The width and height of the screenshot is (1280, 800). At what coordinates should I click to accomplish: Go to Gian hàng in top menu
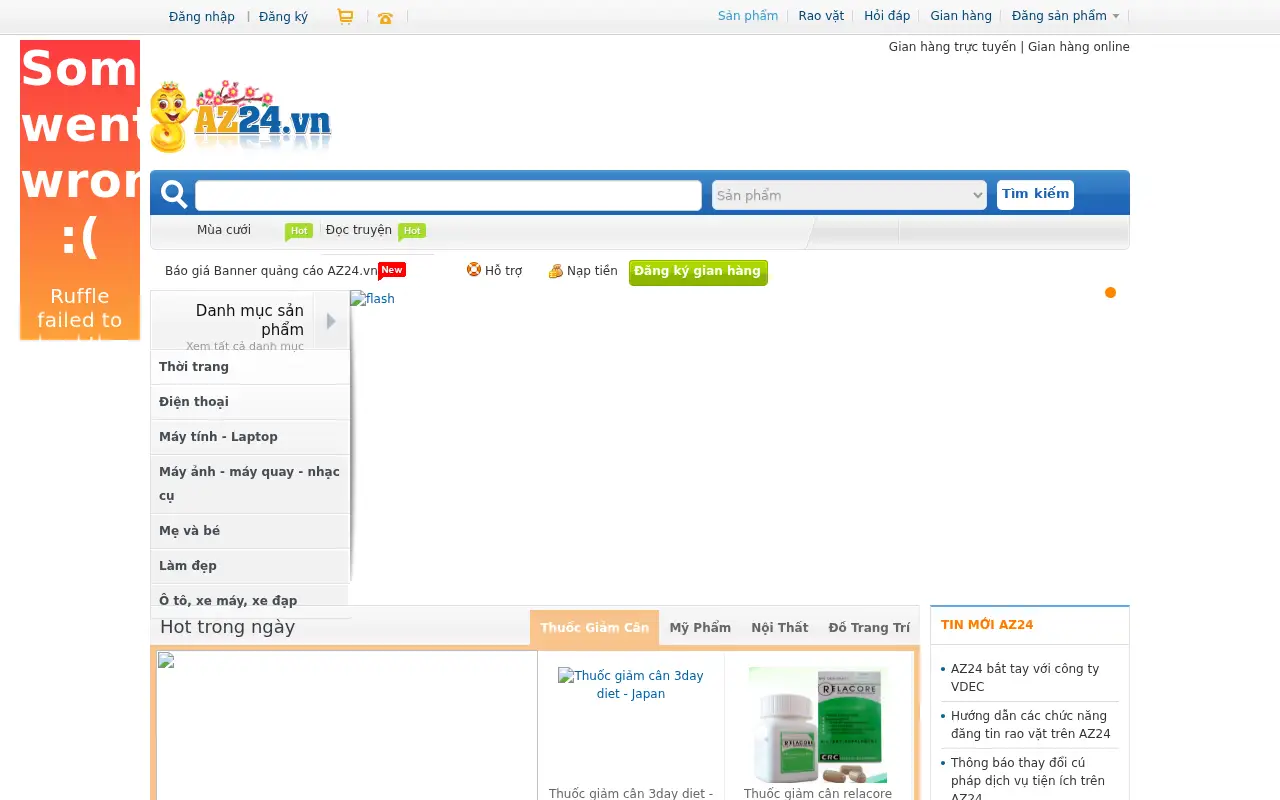961,16
